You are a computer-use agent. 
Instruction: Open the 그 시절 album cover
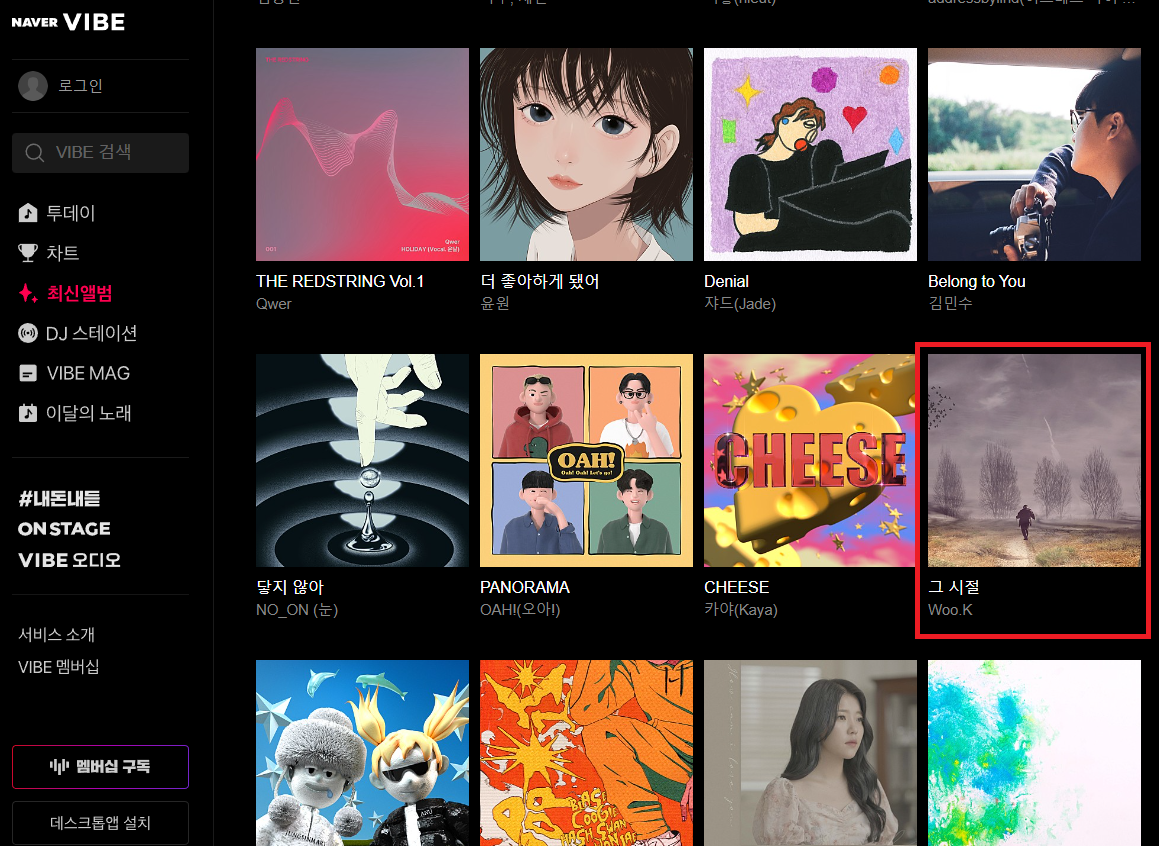pyautogui.click(x=1034, y=460)
